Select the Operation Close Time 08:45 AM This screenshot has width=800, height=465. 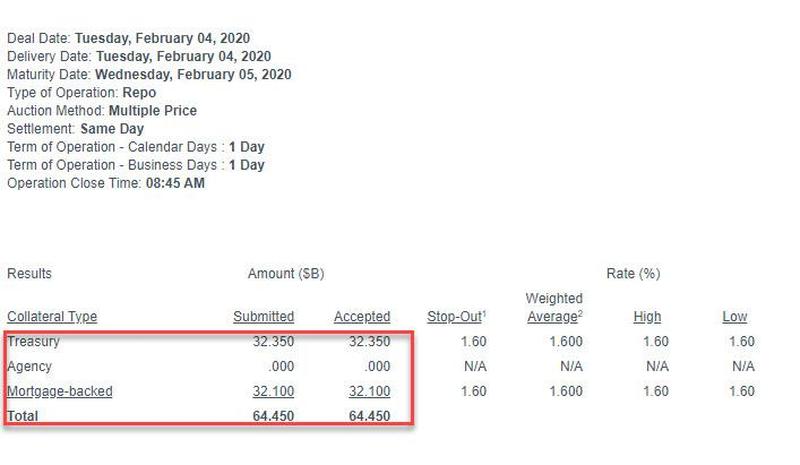pos(175,183)
